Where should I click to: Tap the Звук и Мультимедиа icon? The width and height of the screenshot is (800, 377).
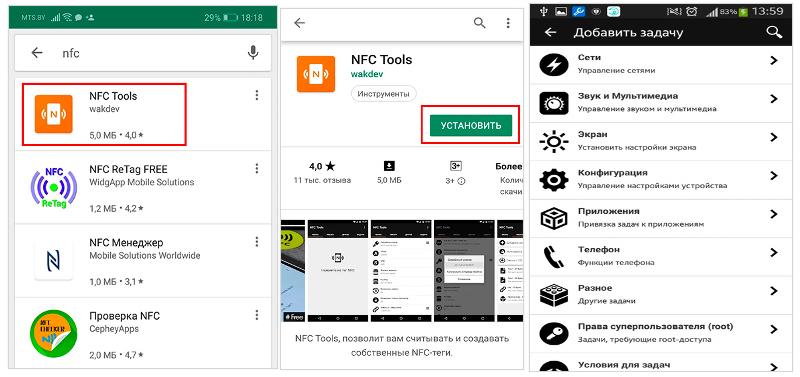click(554, 104)
